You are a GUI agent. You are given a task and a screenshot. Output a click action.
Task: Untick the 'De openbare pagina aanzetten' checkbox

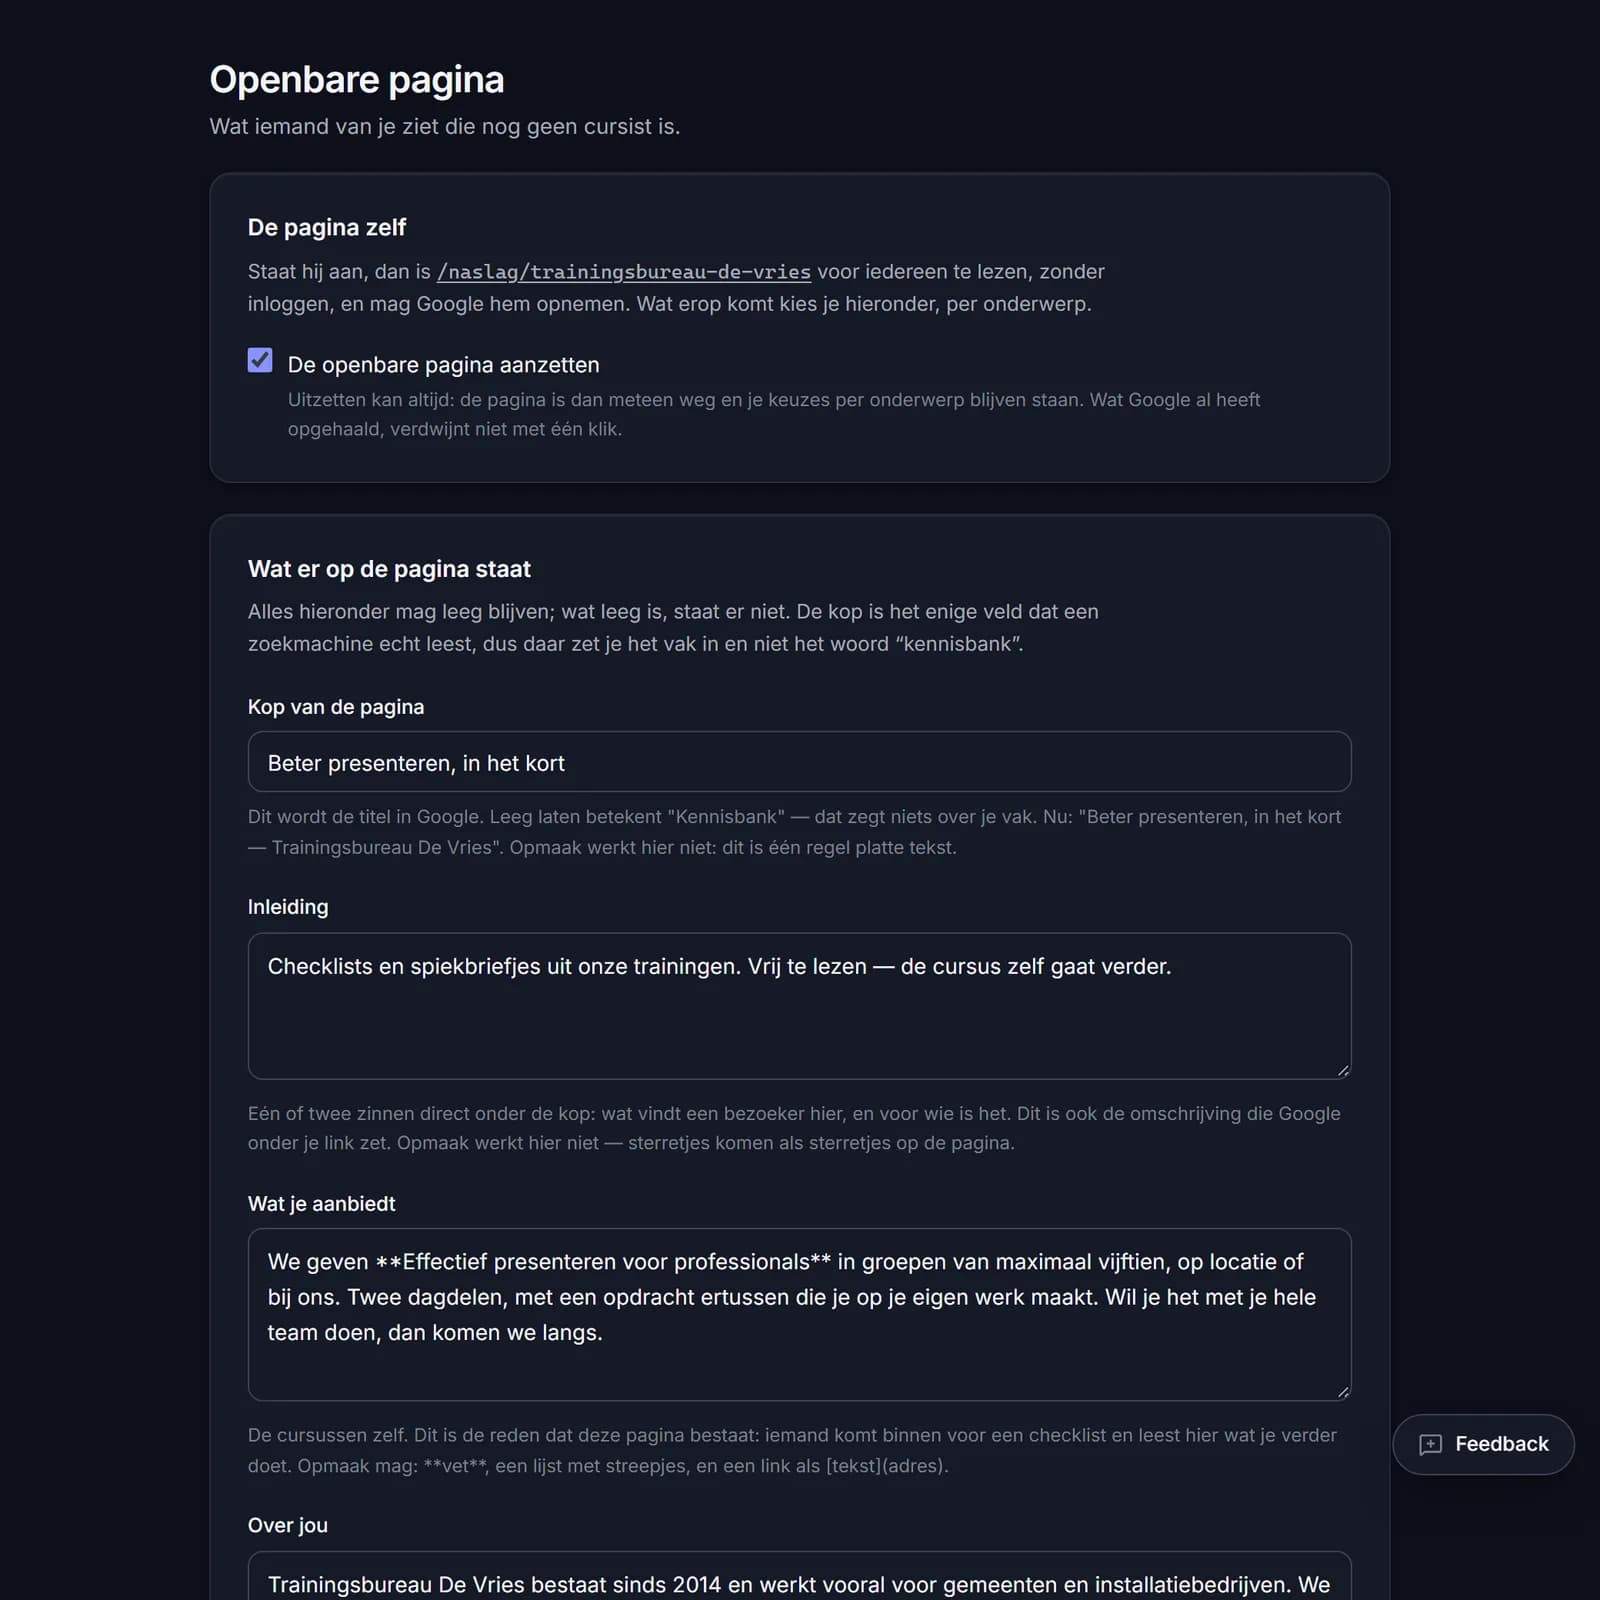click(x=260, y=360)
